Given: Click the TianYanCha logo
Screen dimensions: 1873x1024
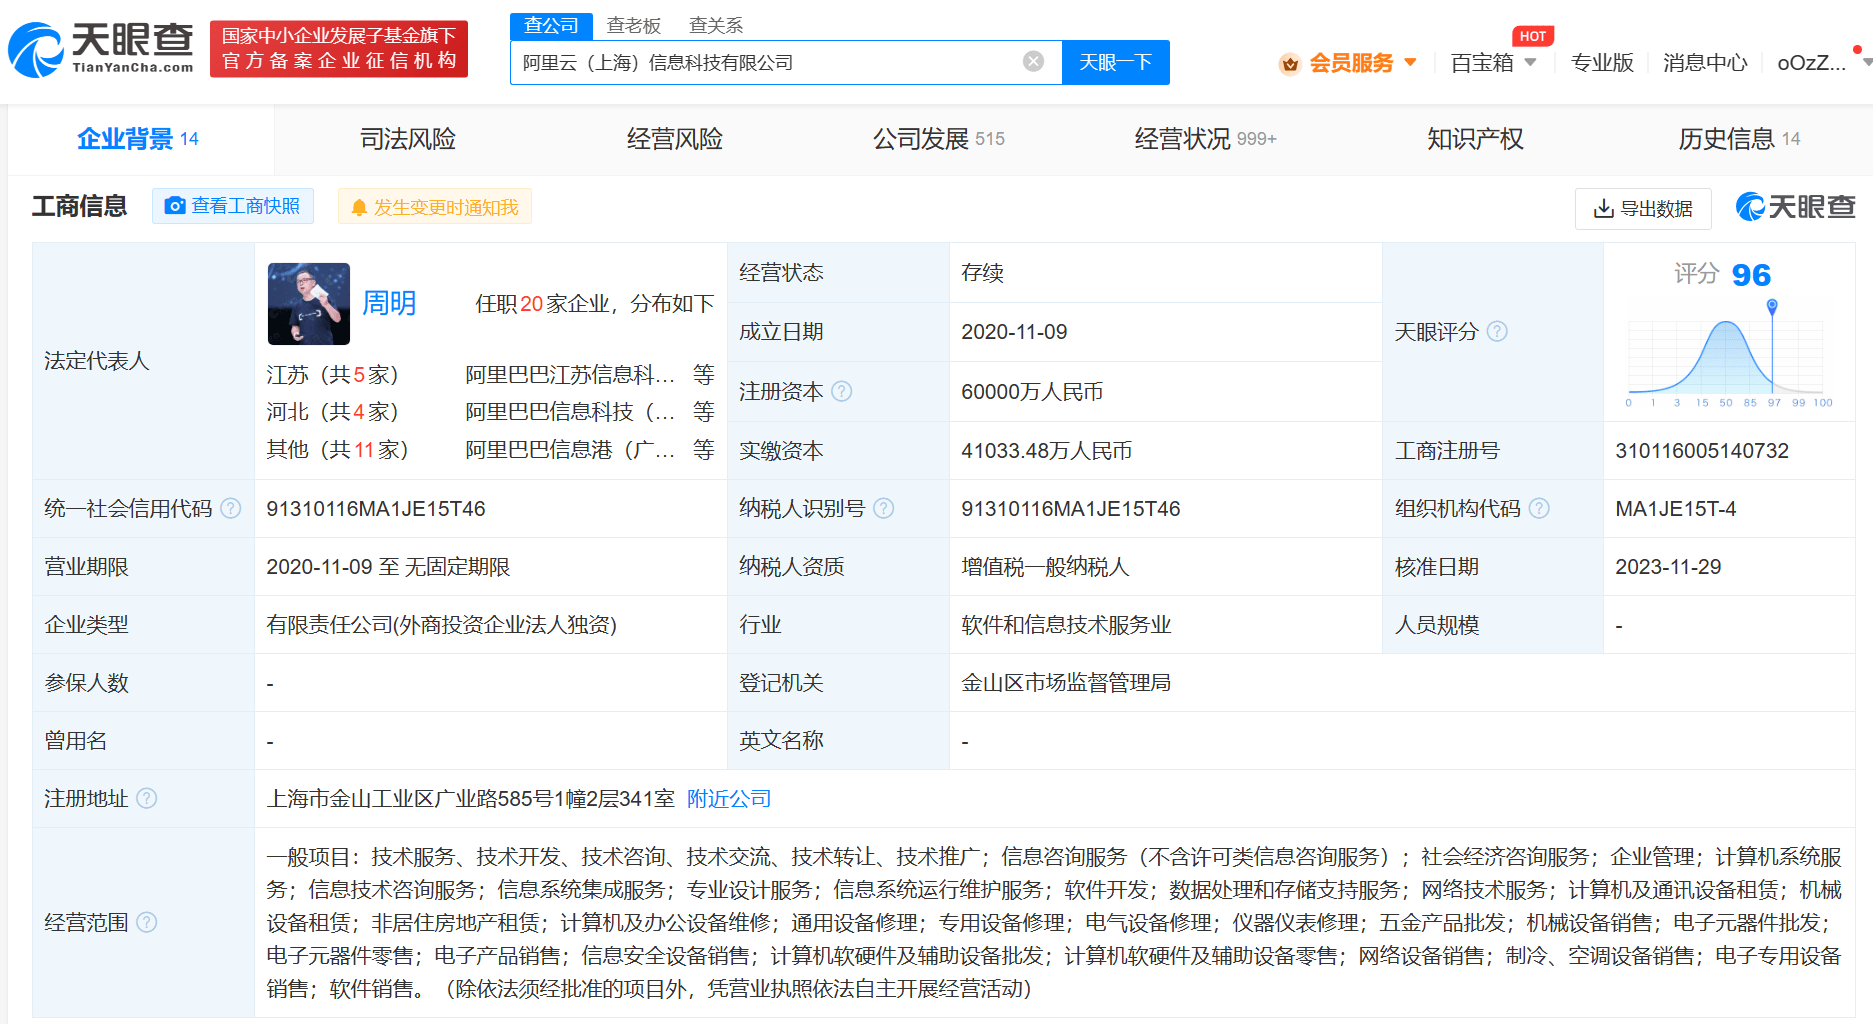Looking at the screenshot, I should point(101,48).
